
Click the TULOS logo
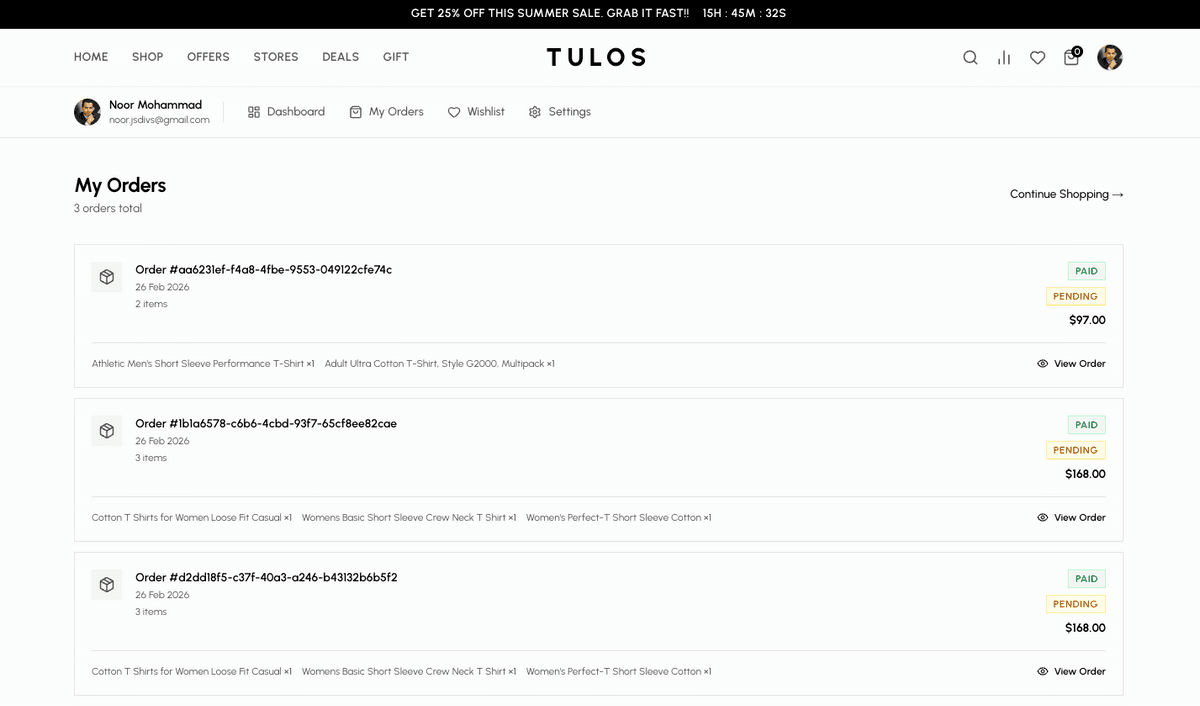click(596, 57)
